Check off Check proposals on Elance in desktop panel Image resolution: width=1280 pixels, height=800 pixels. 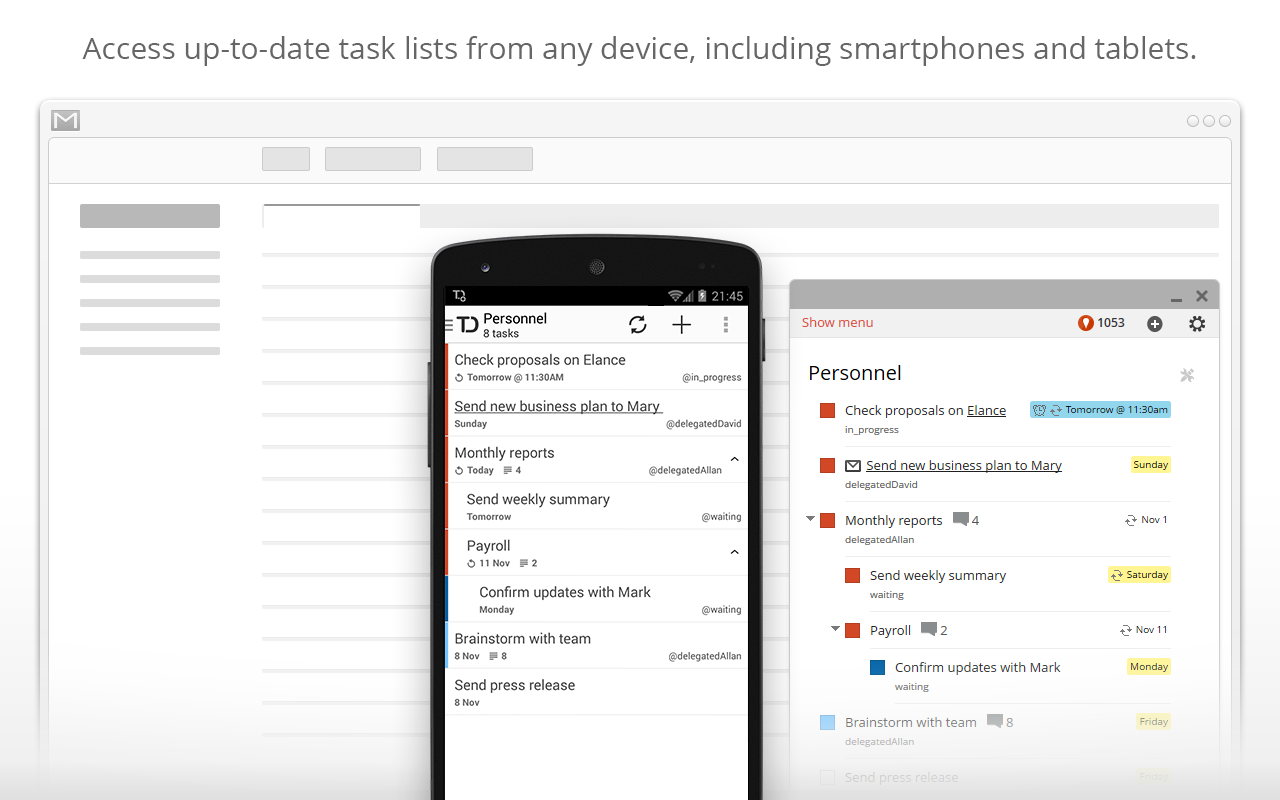point(827,411)
